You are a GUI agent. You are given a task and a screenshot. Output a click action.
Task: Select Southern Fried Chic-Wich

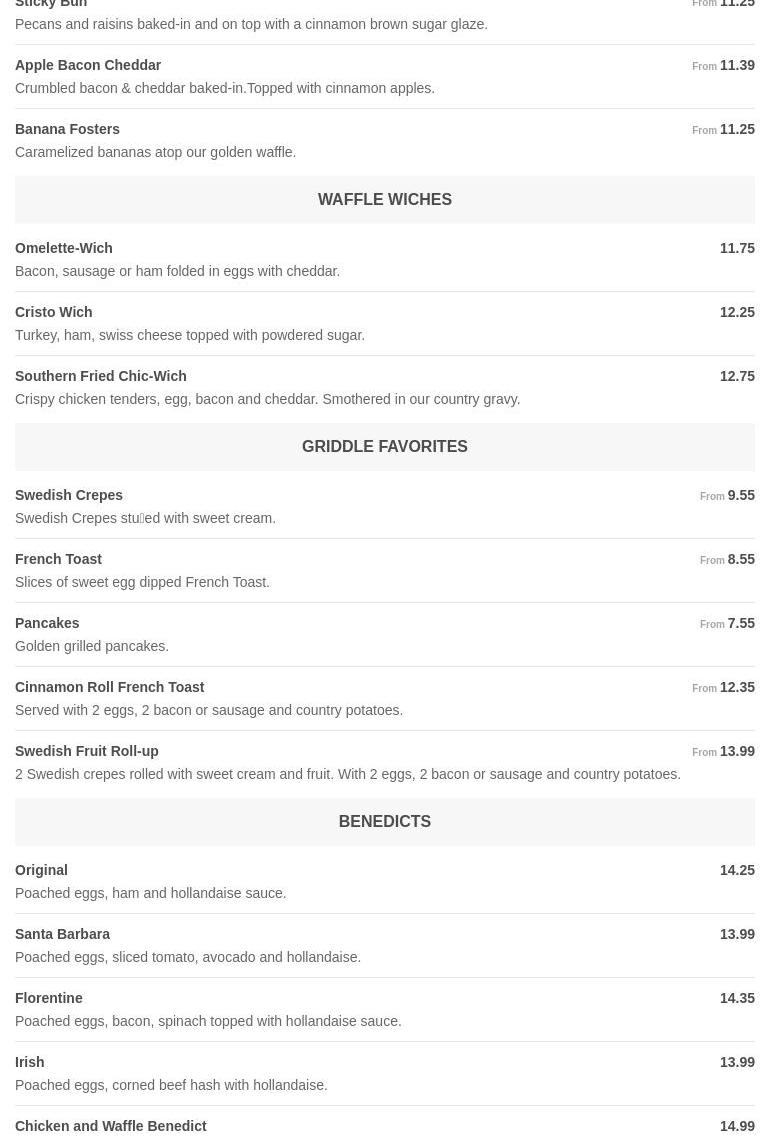101,377
